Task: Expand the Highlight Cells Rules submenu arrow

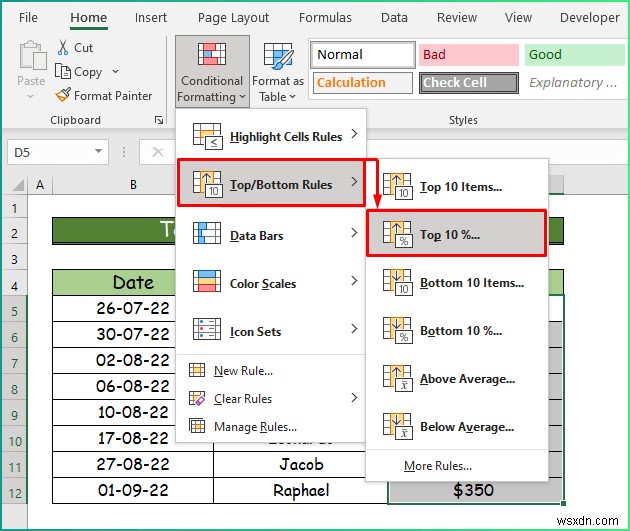Action: pos(354,133)
